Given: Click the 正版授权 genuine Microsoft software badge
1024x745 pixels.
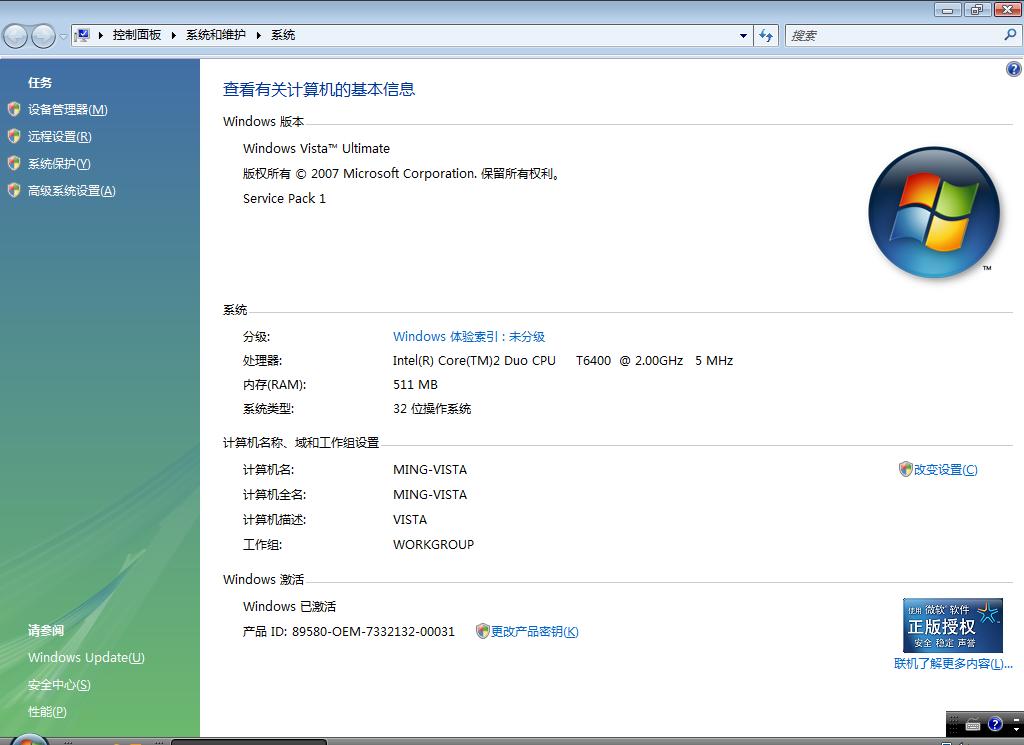Looking at the screenshot, I should pos(953,626).
